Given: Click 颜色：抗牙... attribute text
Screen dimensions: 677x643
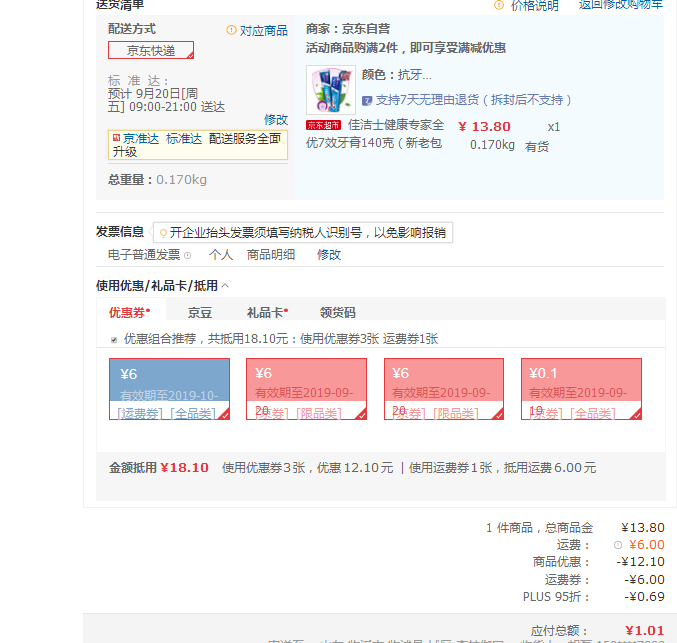Looking at the screenshot, I should click(x=396, y=75).
